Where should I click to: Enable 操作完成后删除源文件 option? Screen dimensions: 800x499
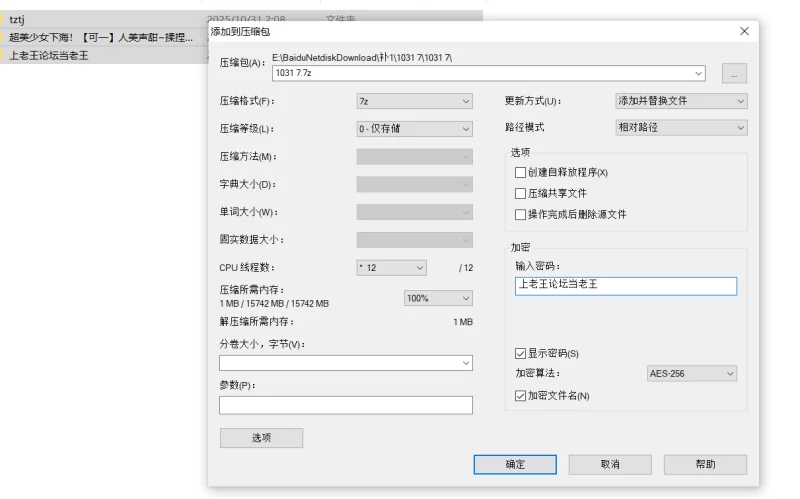520,214
